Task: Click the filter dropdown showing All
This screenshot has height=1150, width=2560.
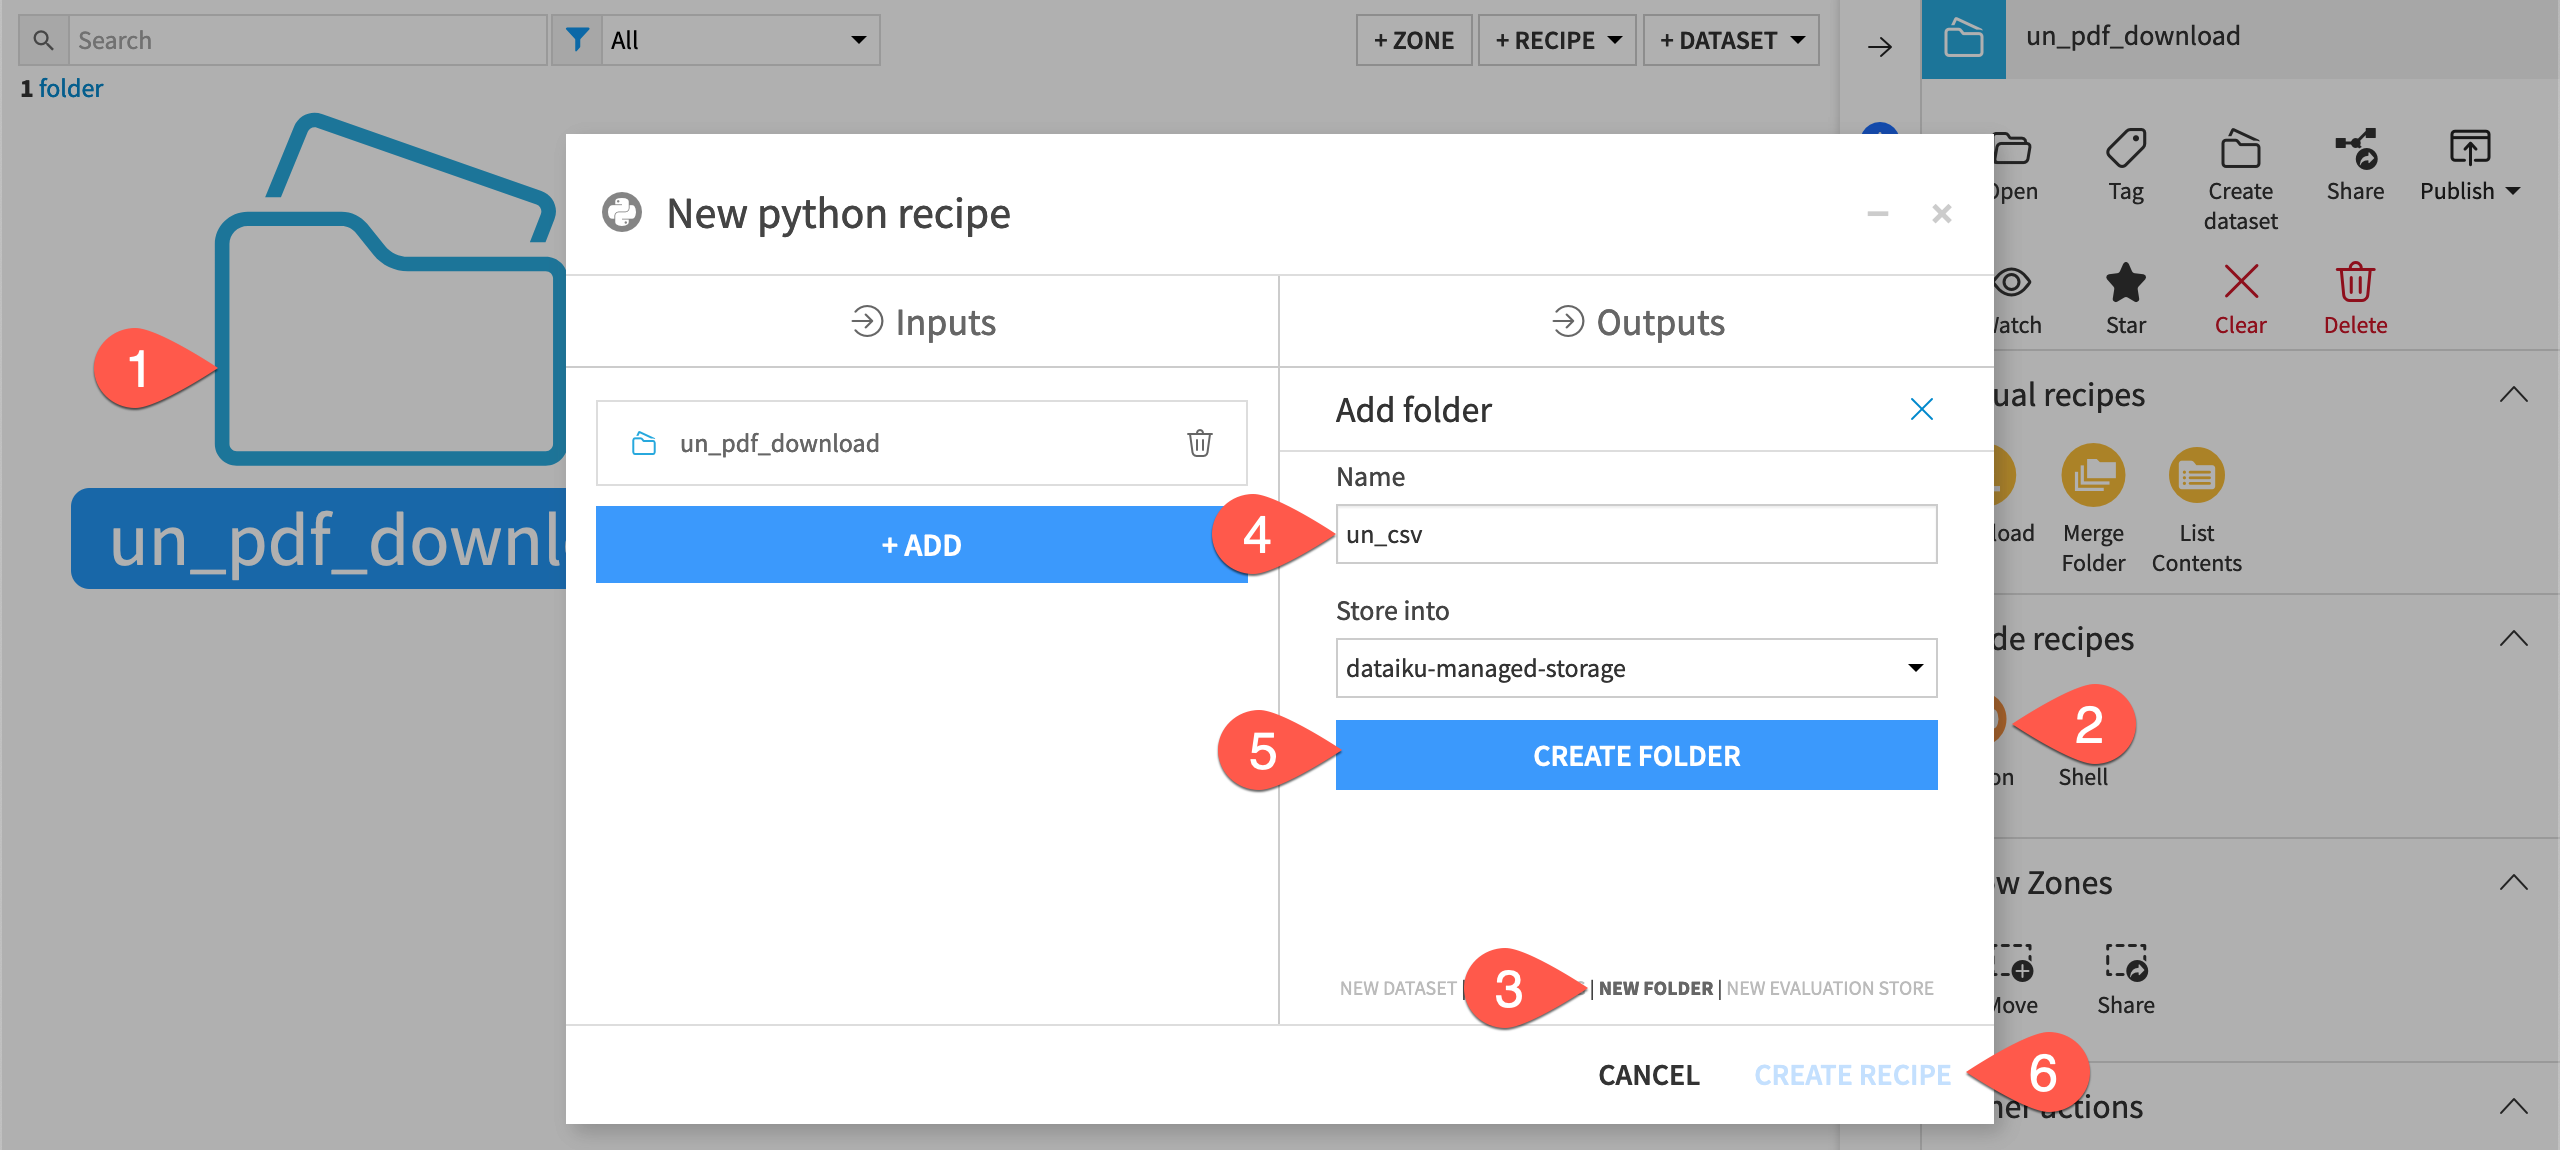Action: (x=733, y=36)
